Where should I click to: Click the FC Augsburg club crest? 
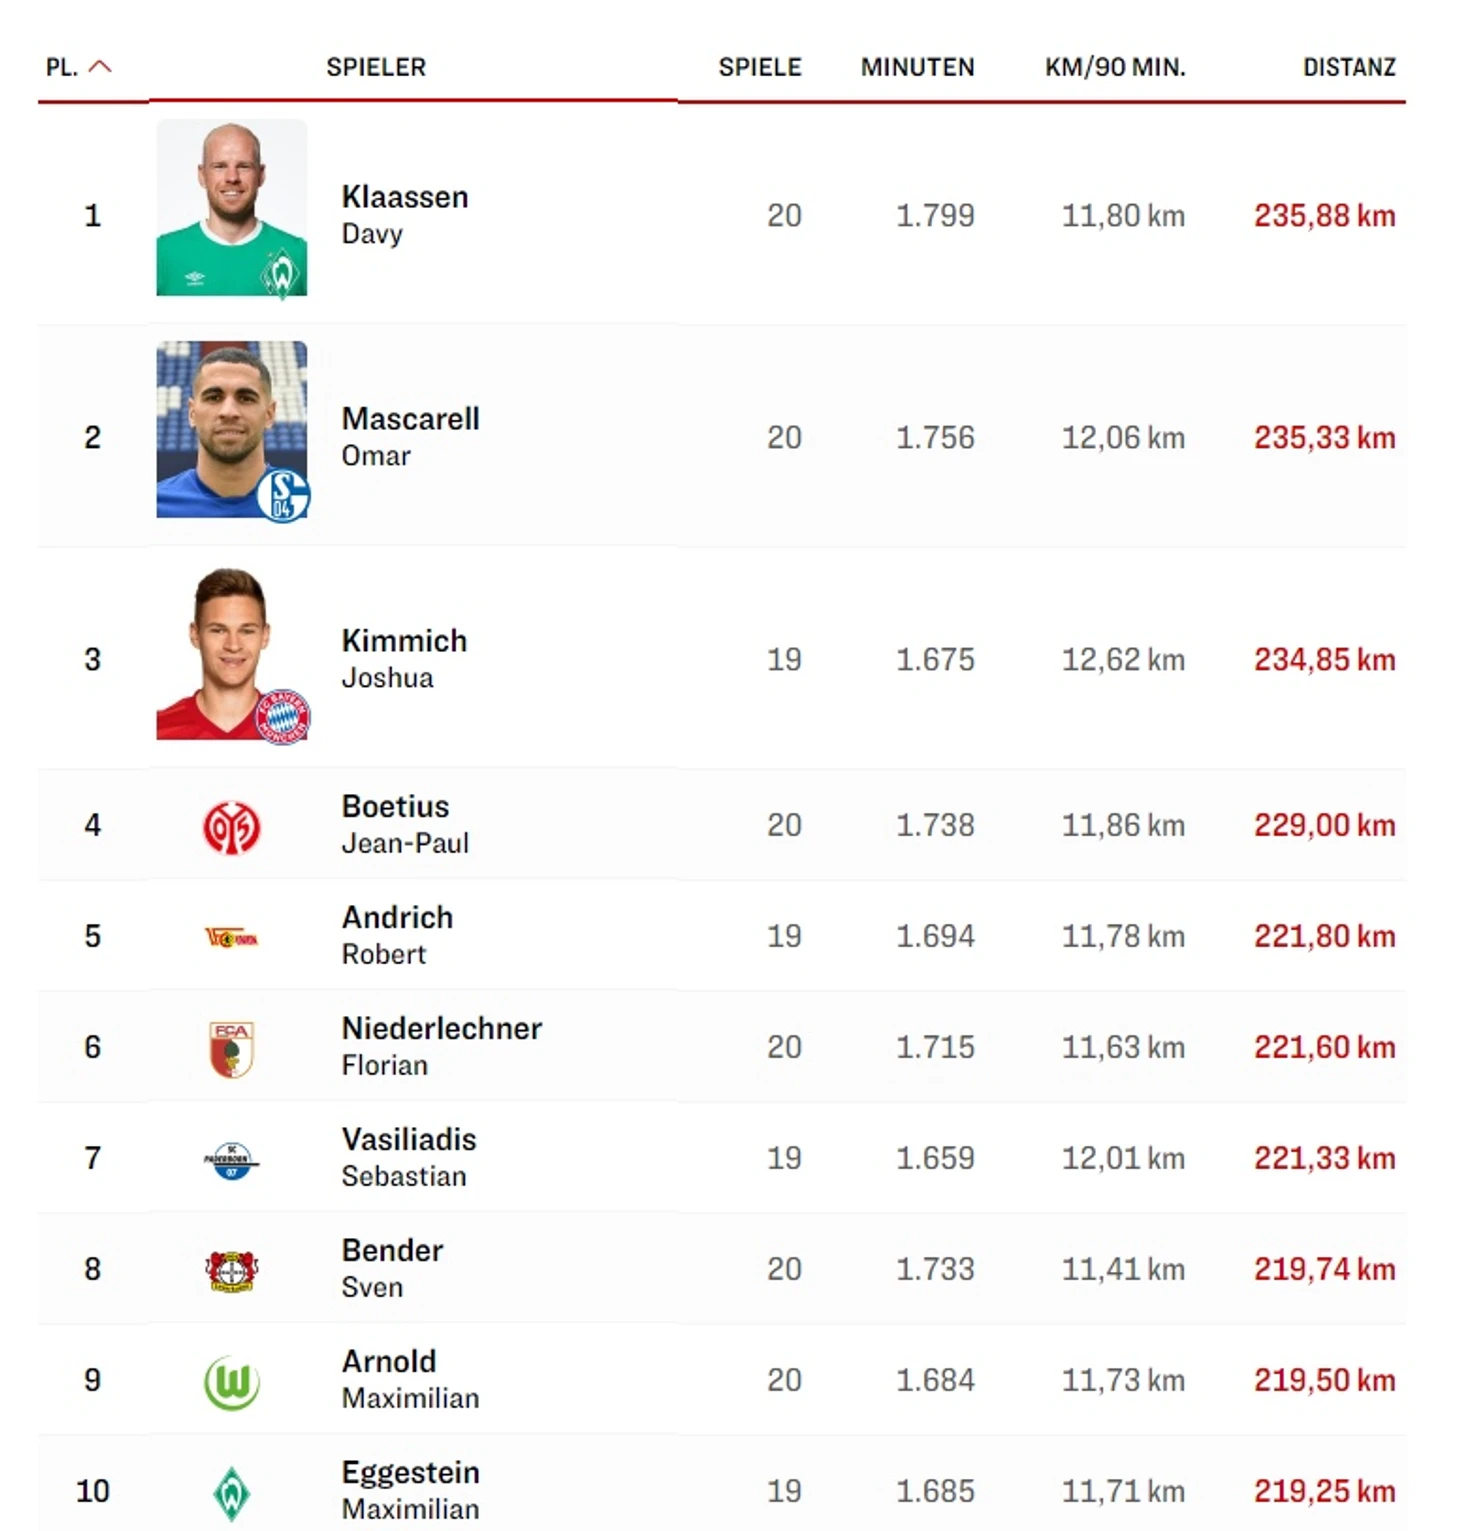(231, 1048)
